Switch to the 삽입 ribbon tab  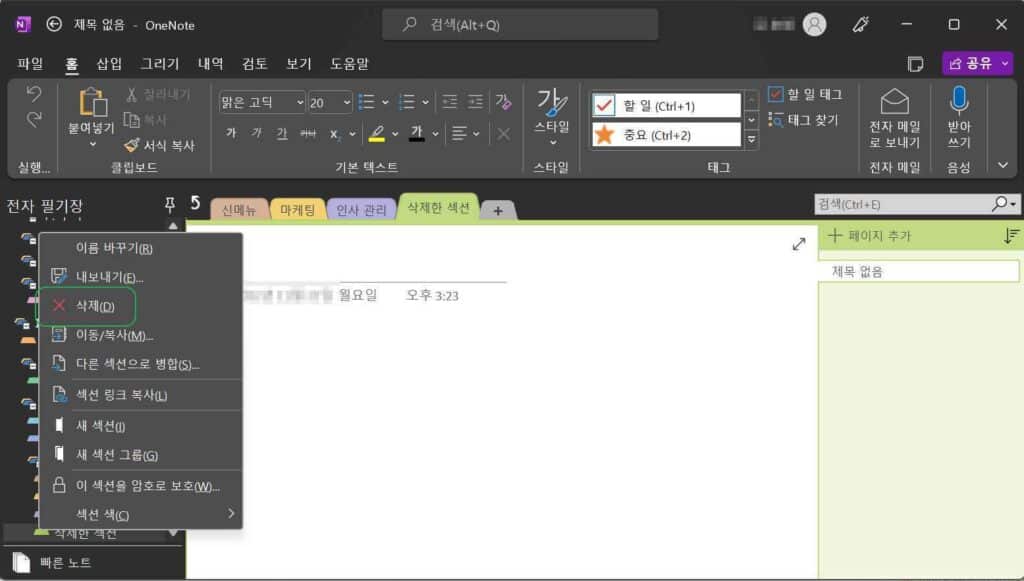point(109,63)
